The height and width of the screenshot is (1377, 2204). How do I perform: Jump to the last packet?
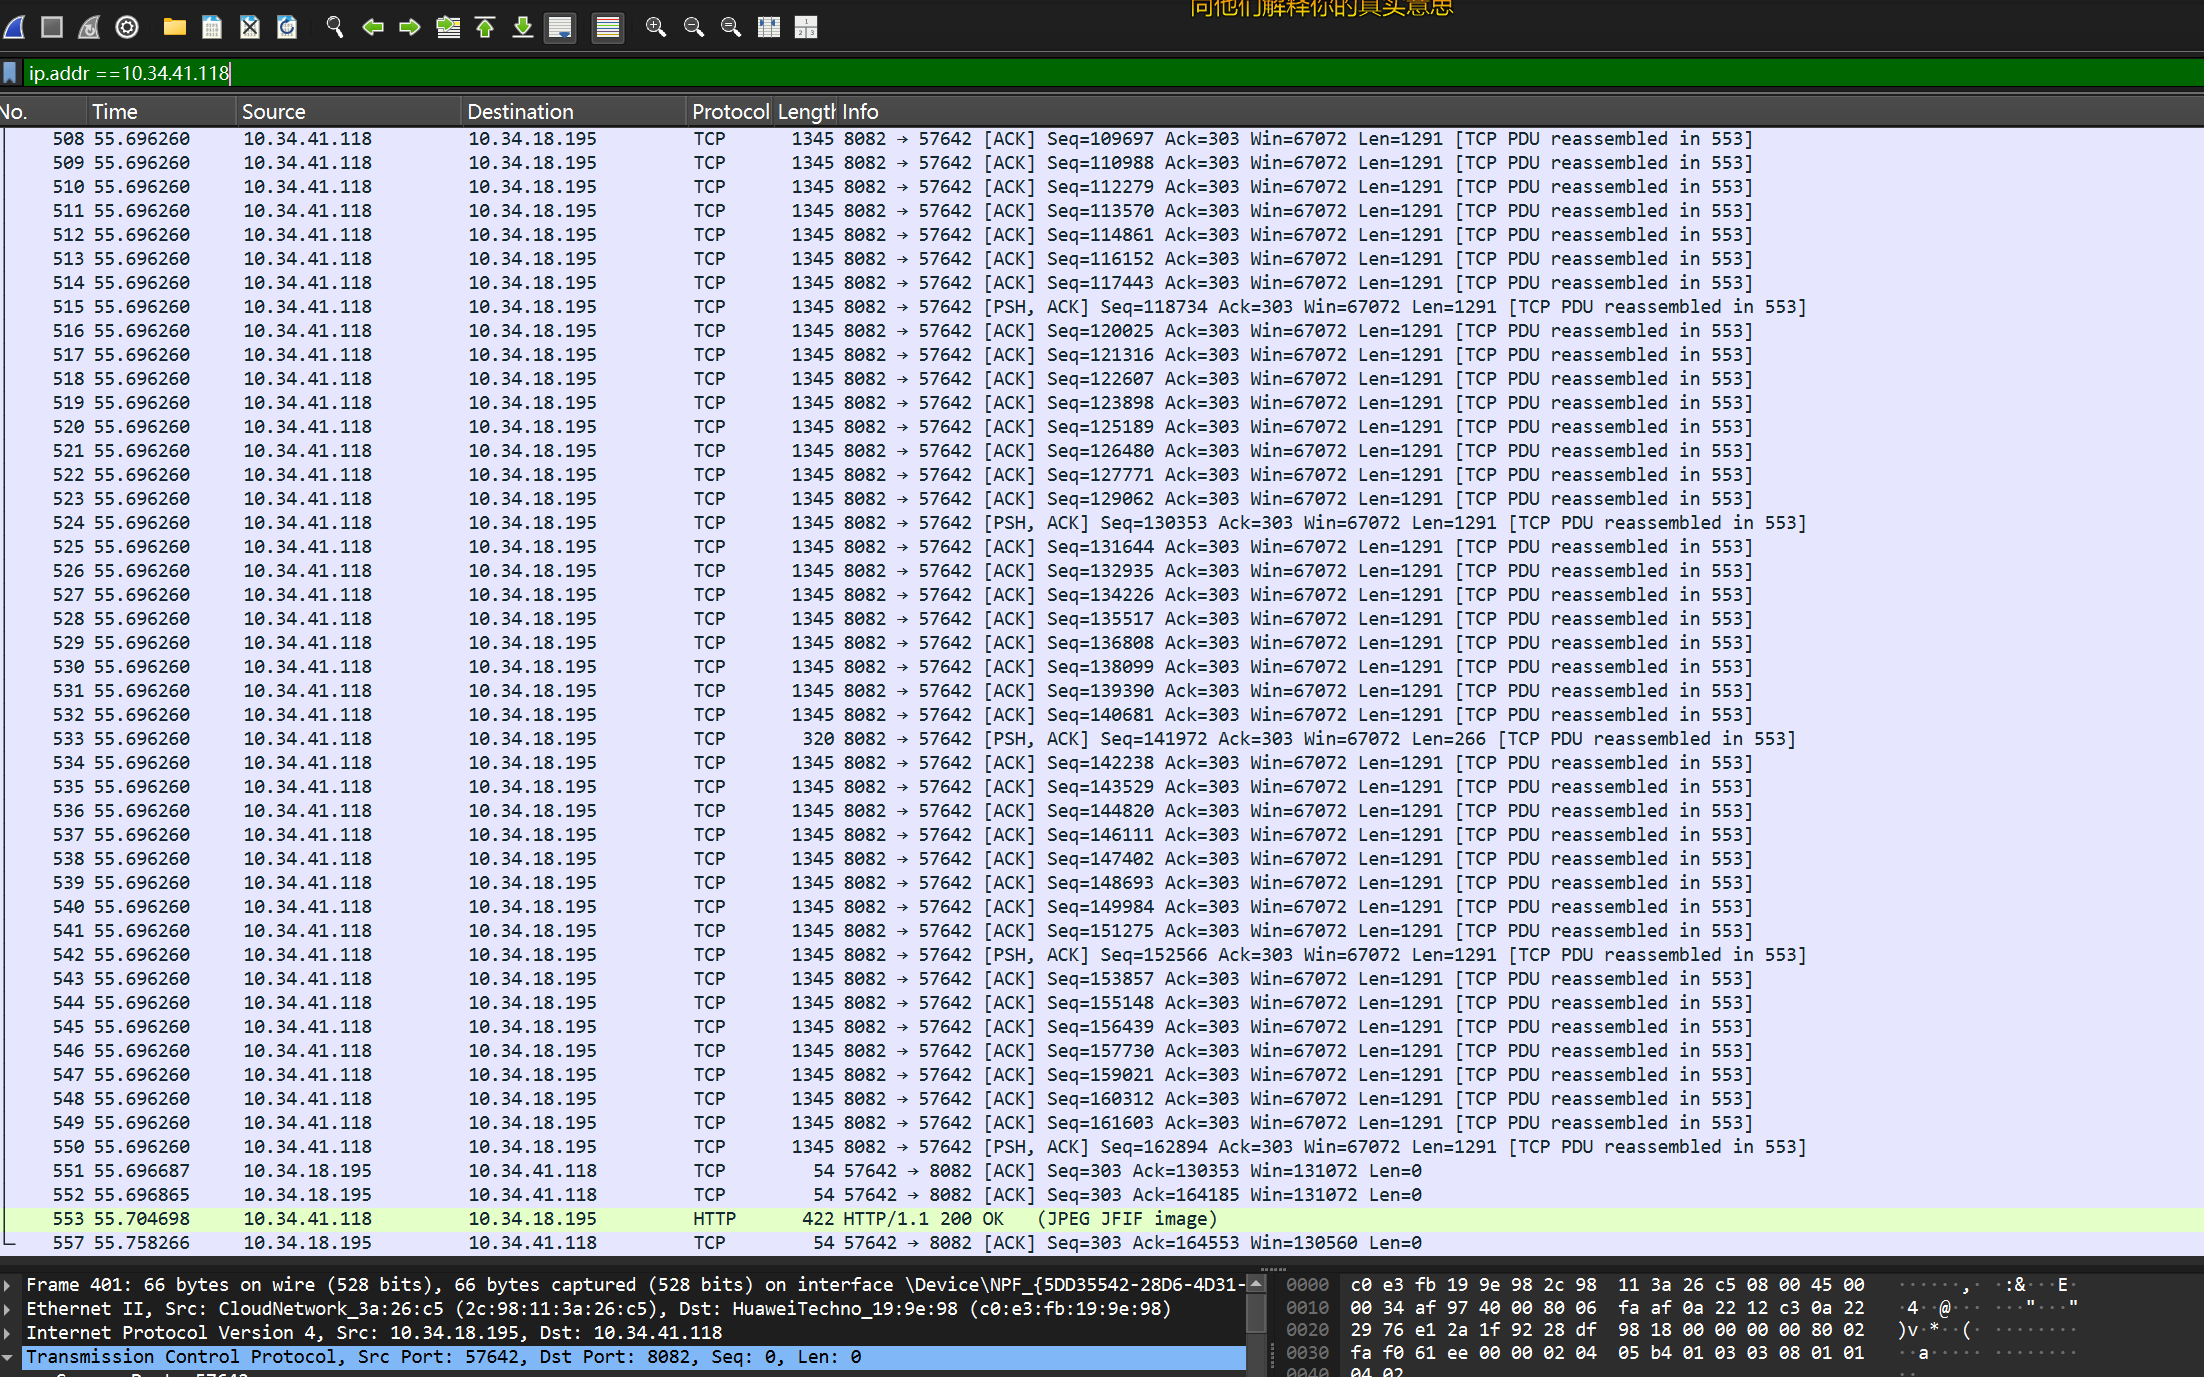click(x=522, y=27)
